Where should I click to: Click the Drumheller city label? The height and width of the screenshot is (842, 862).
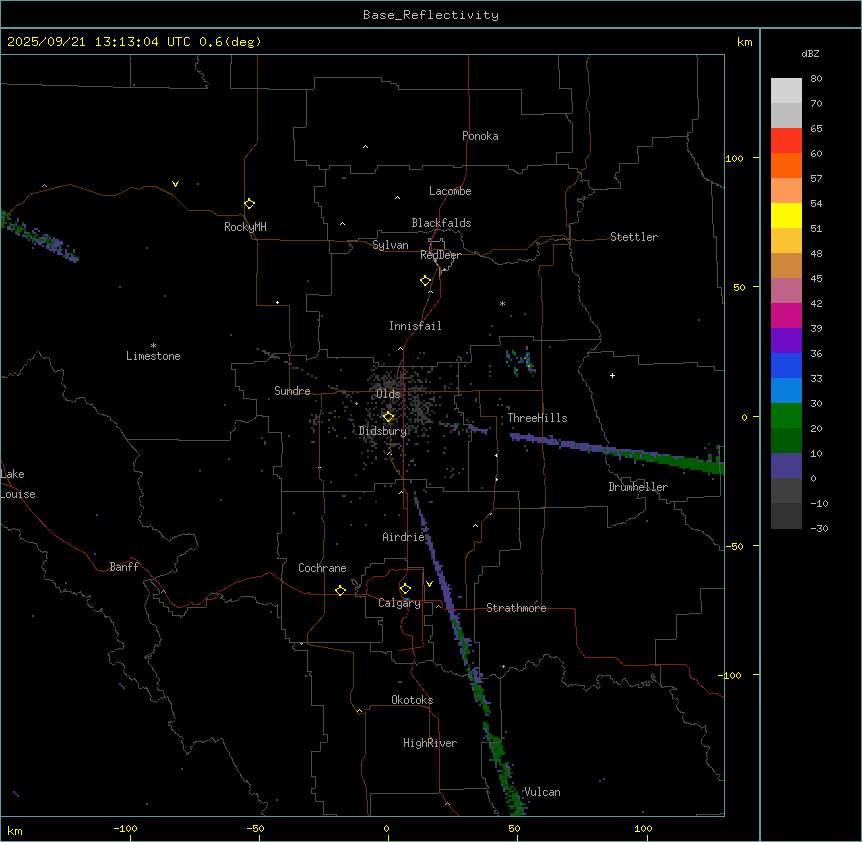[637, 488]
